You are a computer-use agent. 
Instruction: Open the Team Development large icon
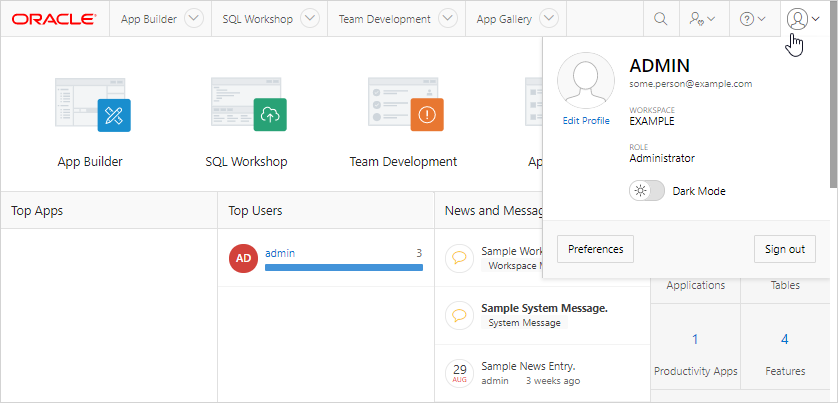[x=406, y=105]
